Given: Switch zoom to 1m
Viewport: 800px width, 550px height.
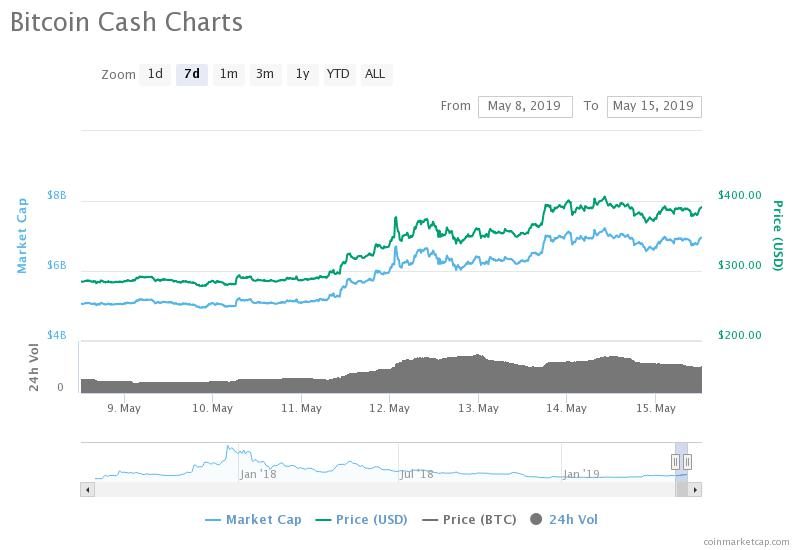Looking at the screenshot, I should pos(229,74).
